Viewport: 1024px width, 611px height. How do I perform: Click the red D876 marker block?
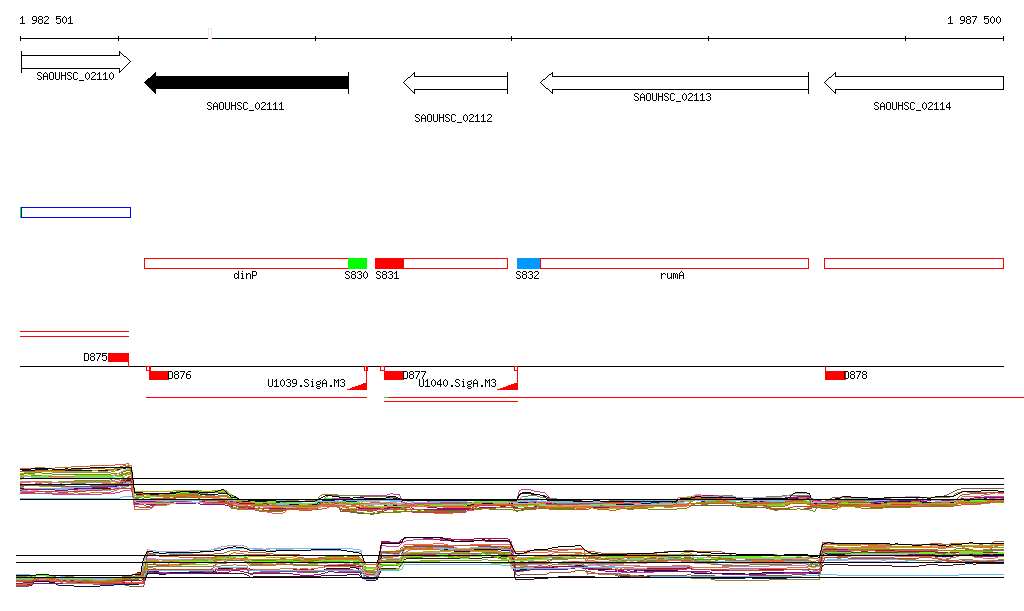coord(159,375)
